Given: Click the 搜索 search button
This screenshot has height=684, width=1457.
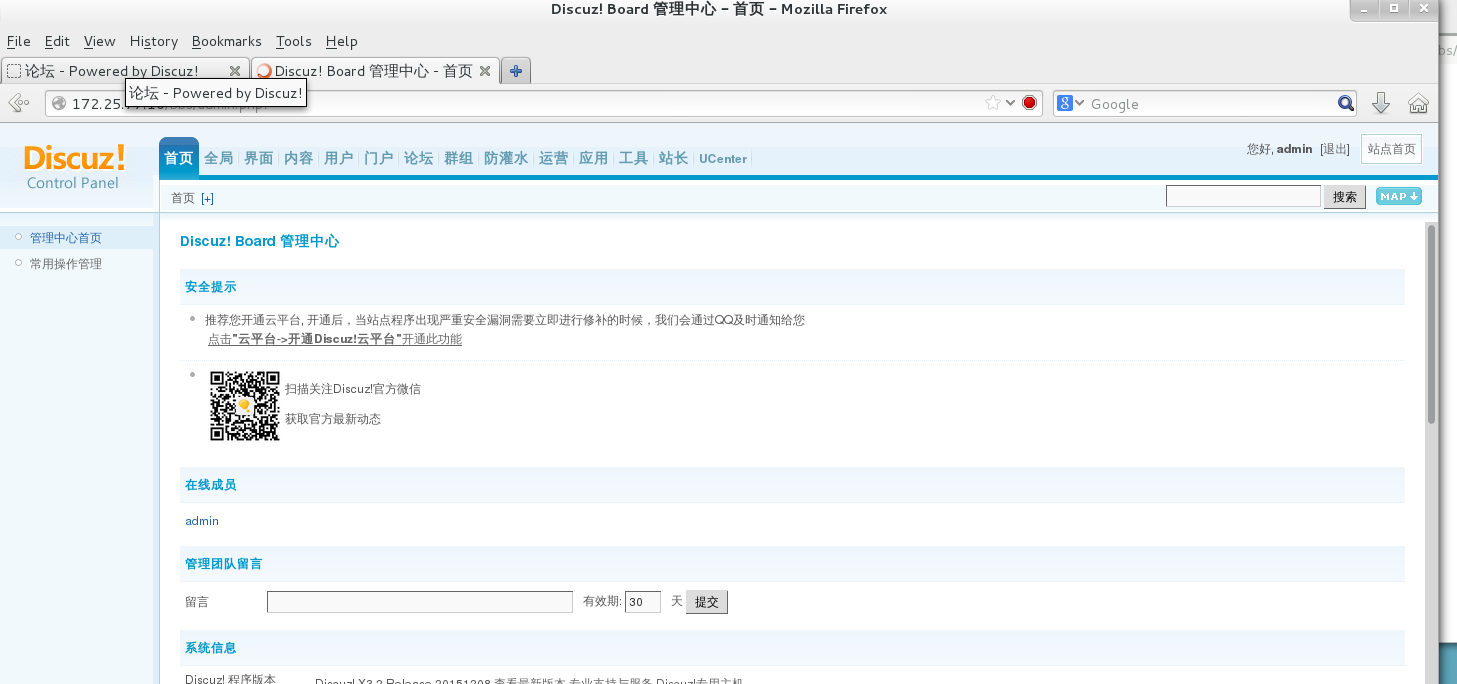Looking at the screenshot, I should click(x=1345, y=197).
